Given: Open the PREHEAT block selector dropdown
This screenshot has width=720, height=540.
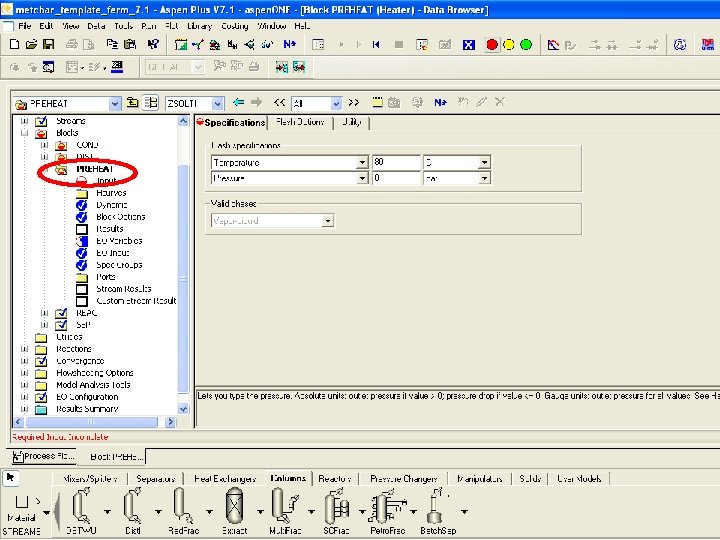Looking at the screenshot, I should pyautogui.click(x=116, y=103).
